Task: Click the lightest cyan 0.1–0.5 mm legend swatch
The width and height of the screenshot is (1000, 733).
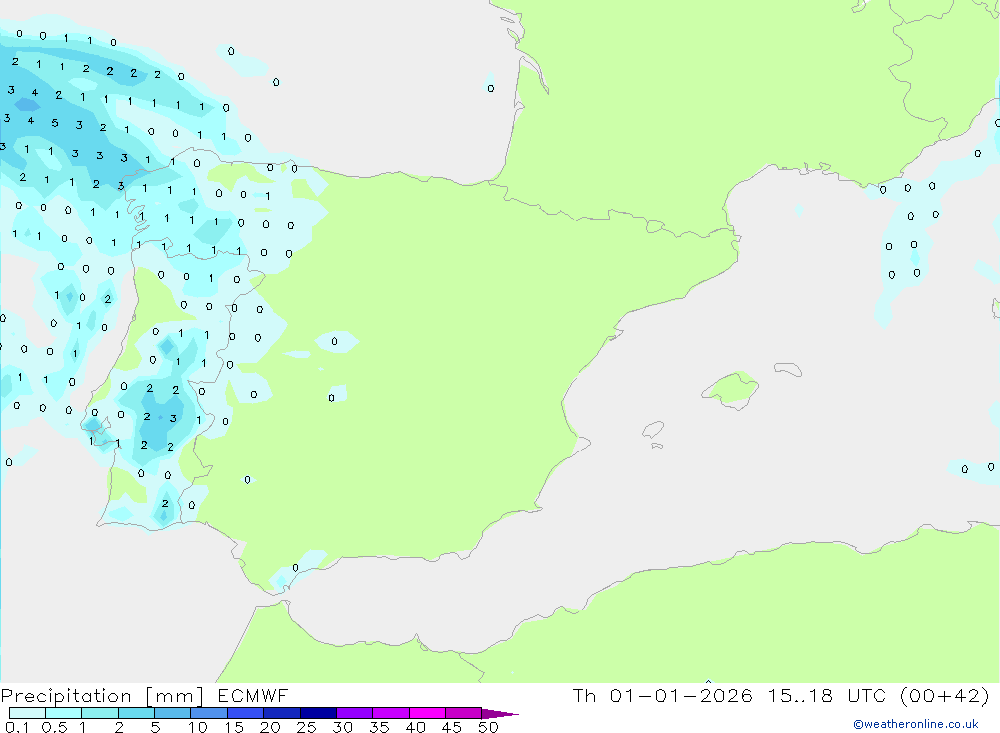Action: [x=27, y=713]
